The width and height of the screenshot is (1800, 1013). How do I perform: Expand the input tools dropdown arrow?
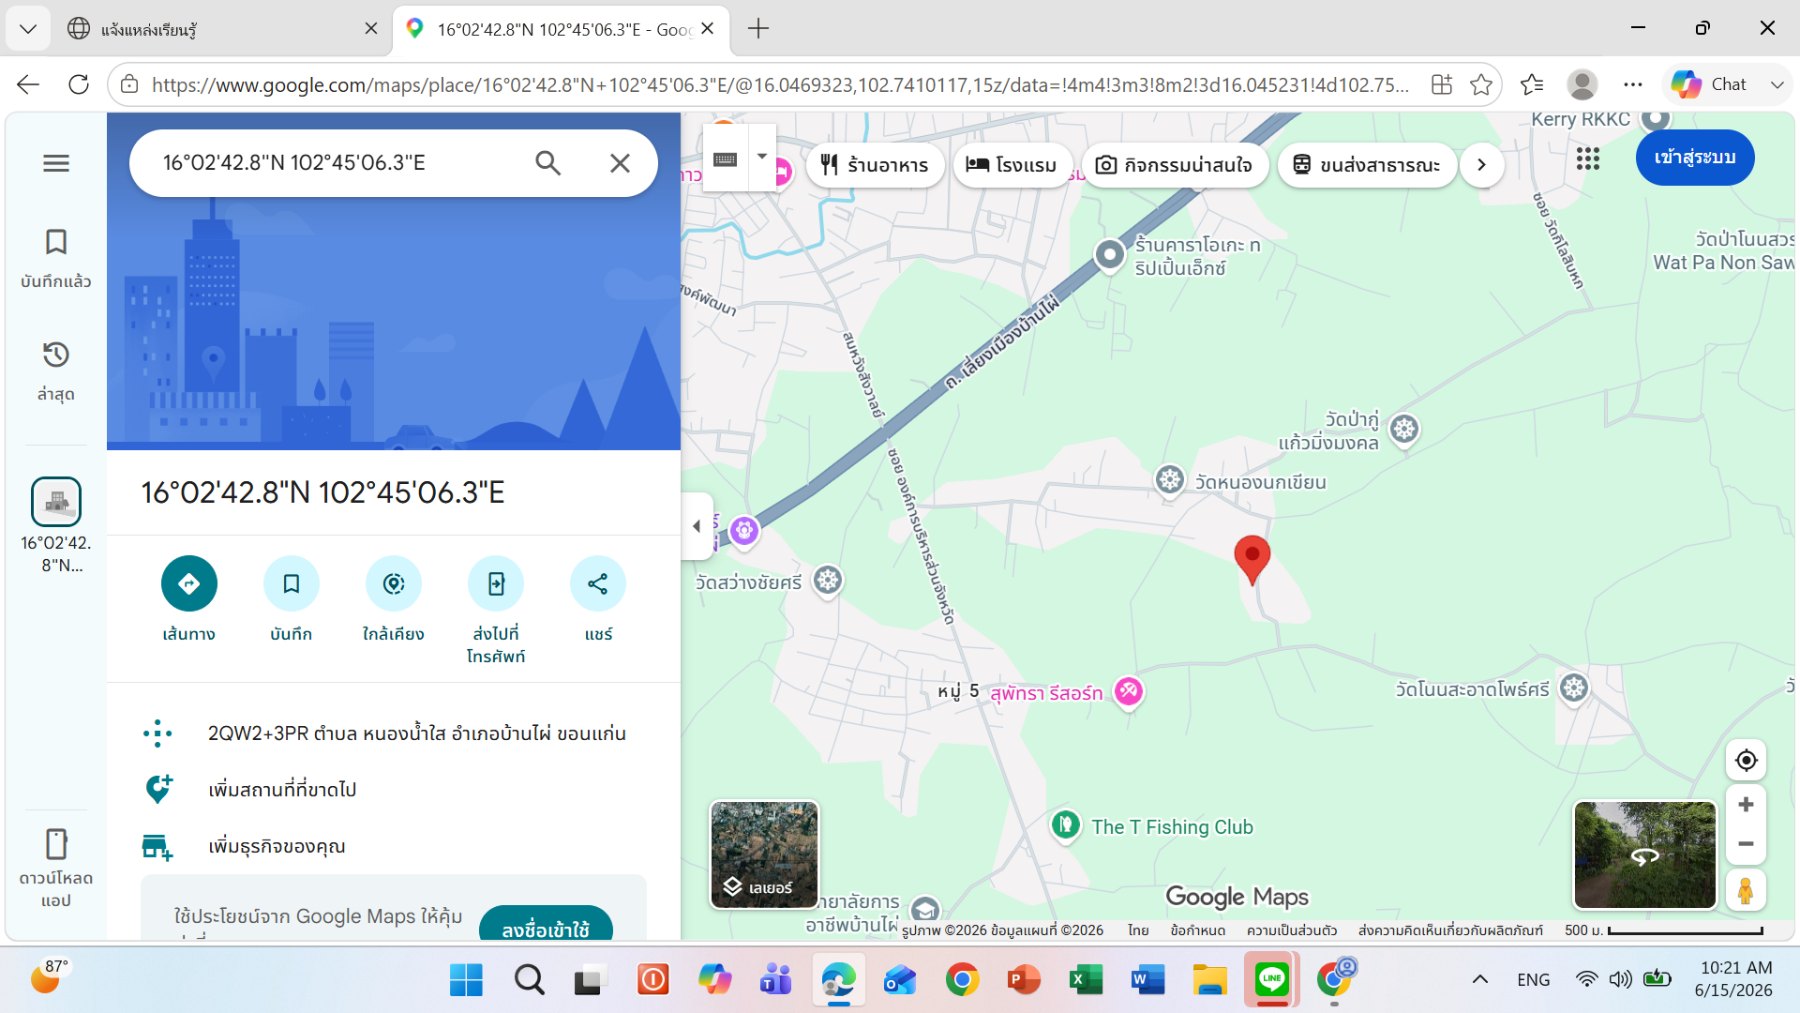coord(762,157)
